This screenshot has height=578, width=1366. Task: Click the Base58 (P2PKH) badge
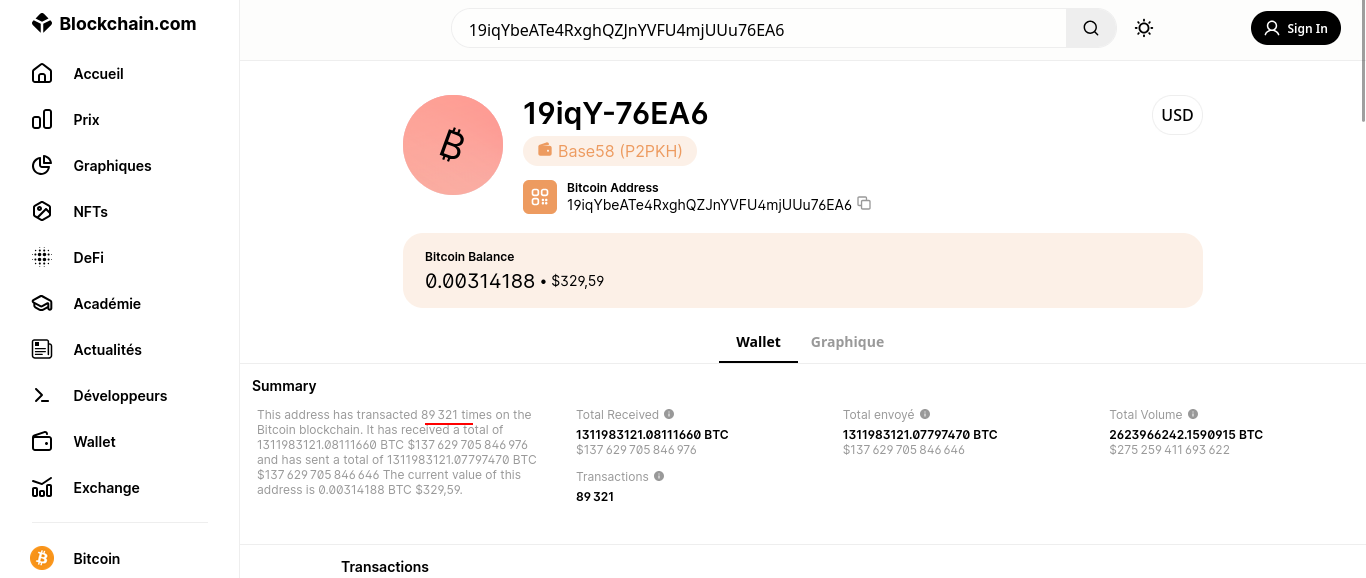pyautogui.click(x=610, y=151)
